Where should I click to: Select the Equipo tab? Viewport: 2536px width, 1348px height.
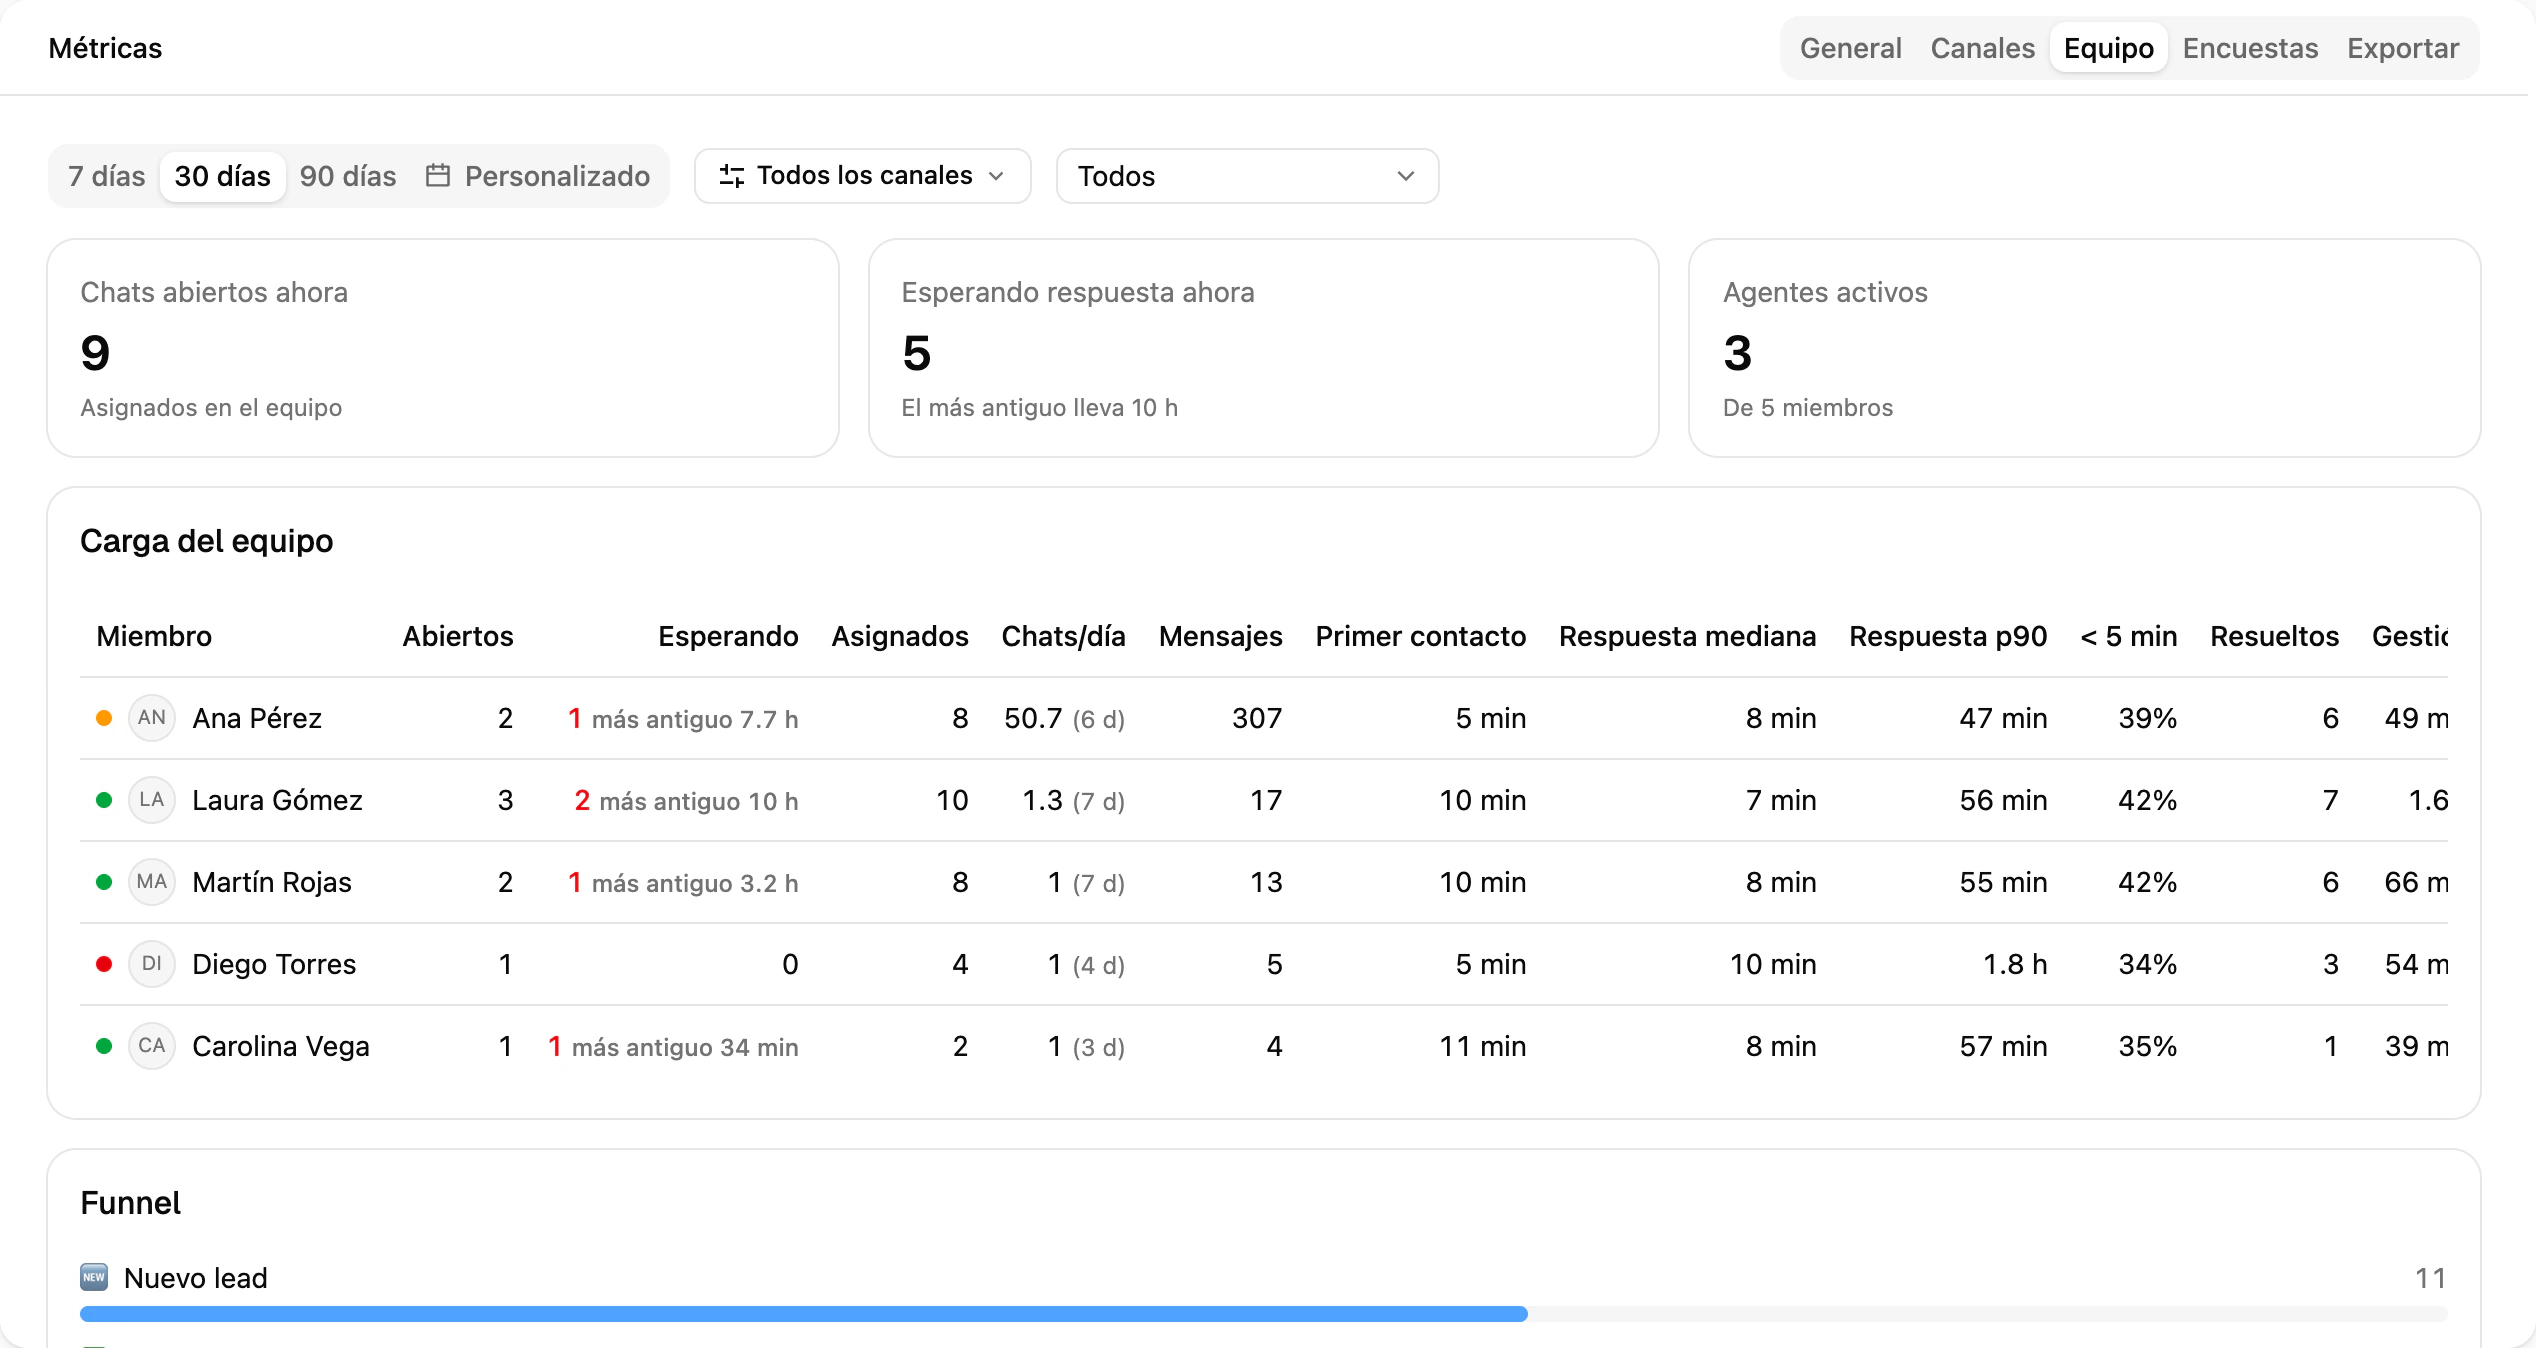[2108, 48]
